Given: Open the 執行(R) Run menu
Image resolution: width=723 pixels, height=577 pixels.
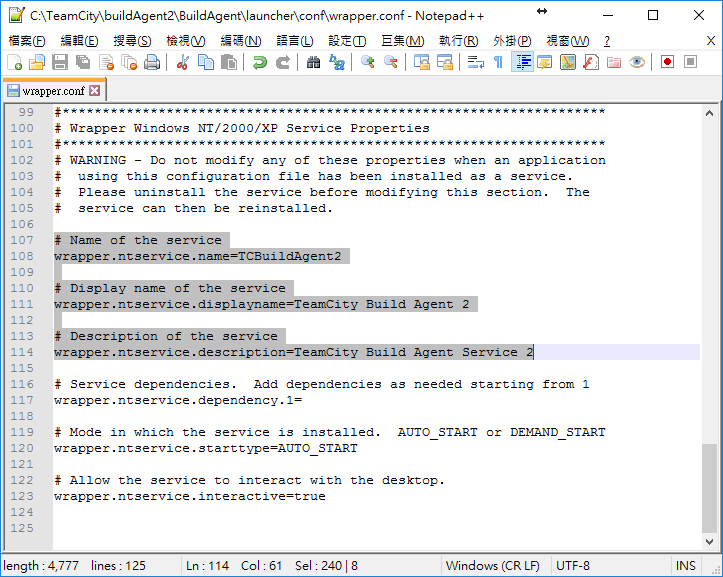Looking at the screenshot, I should click(458, 41).
